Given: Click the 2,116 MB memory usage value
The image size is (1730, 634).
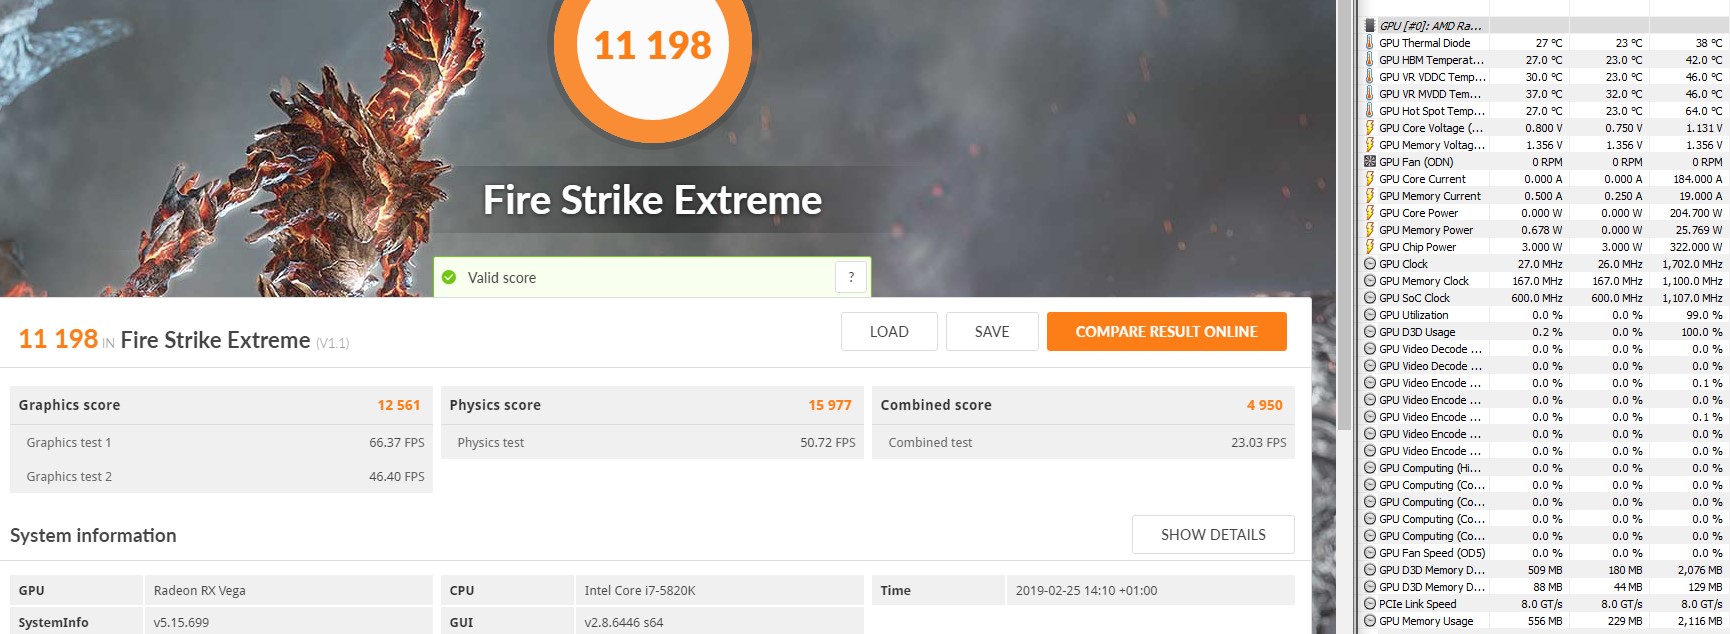Looking at the screenshot, I should tap(1700, 621).
